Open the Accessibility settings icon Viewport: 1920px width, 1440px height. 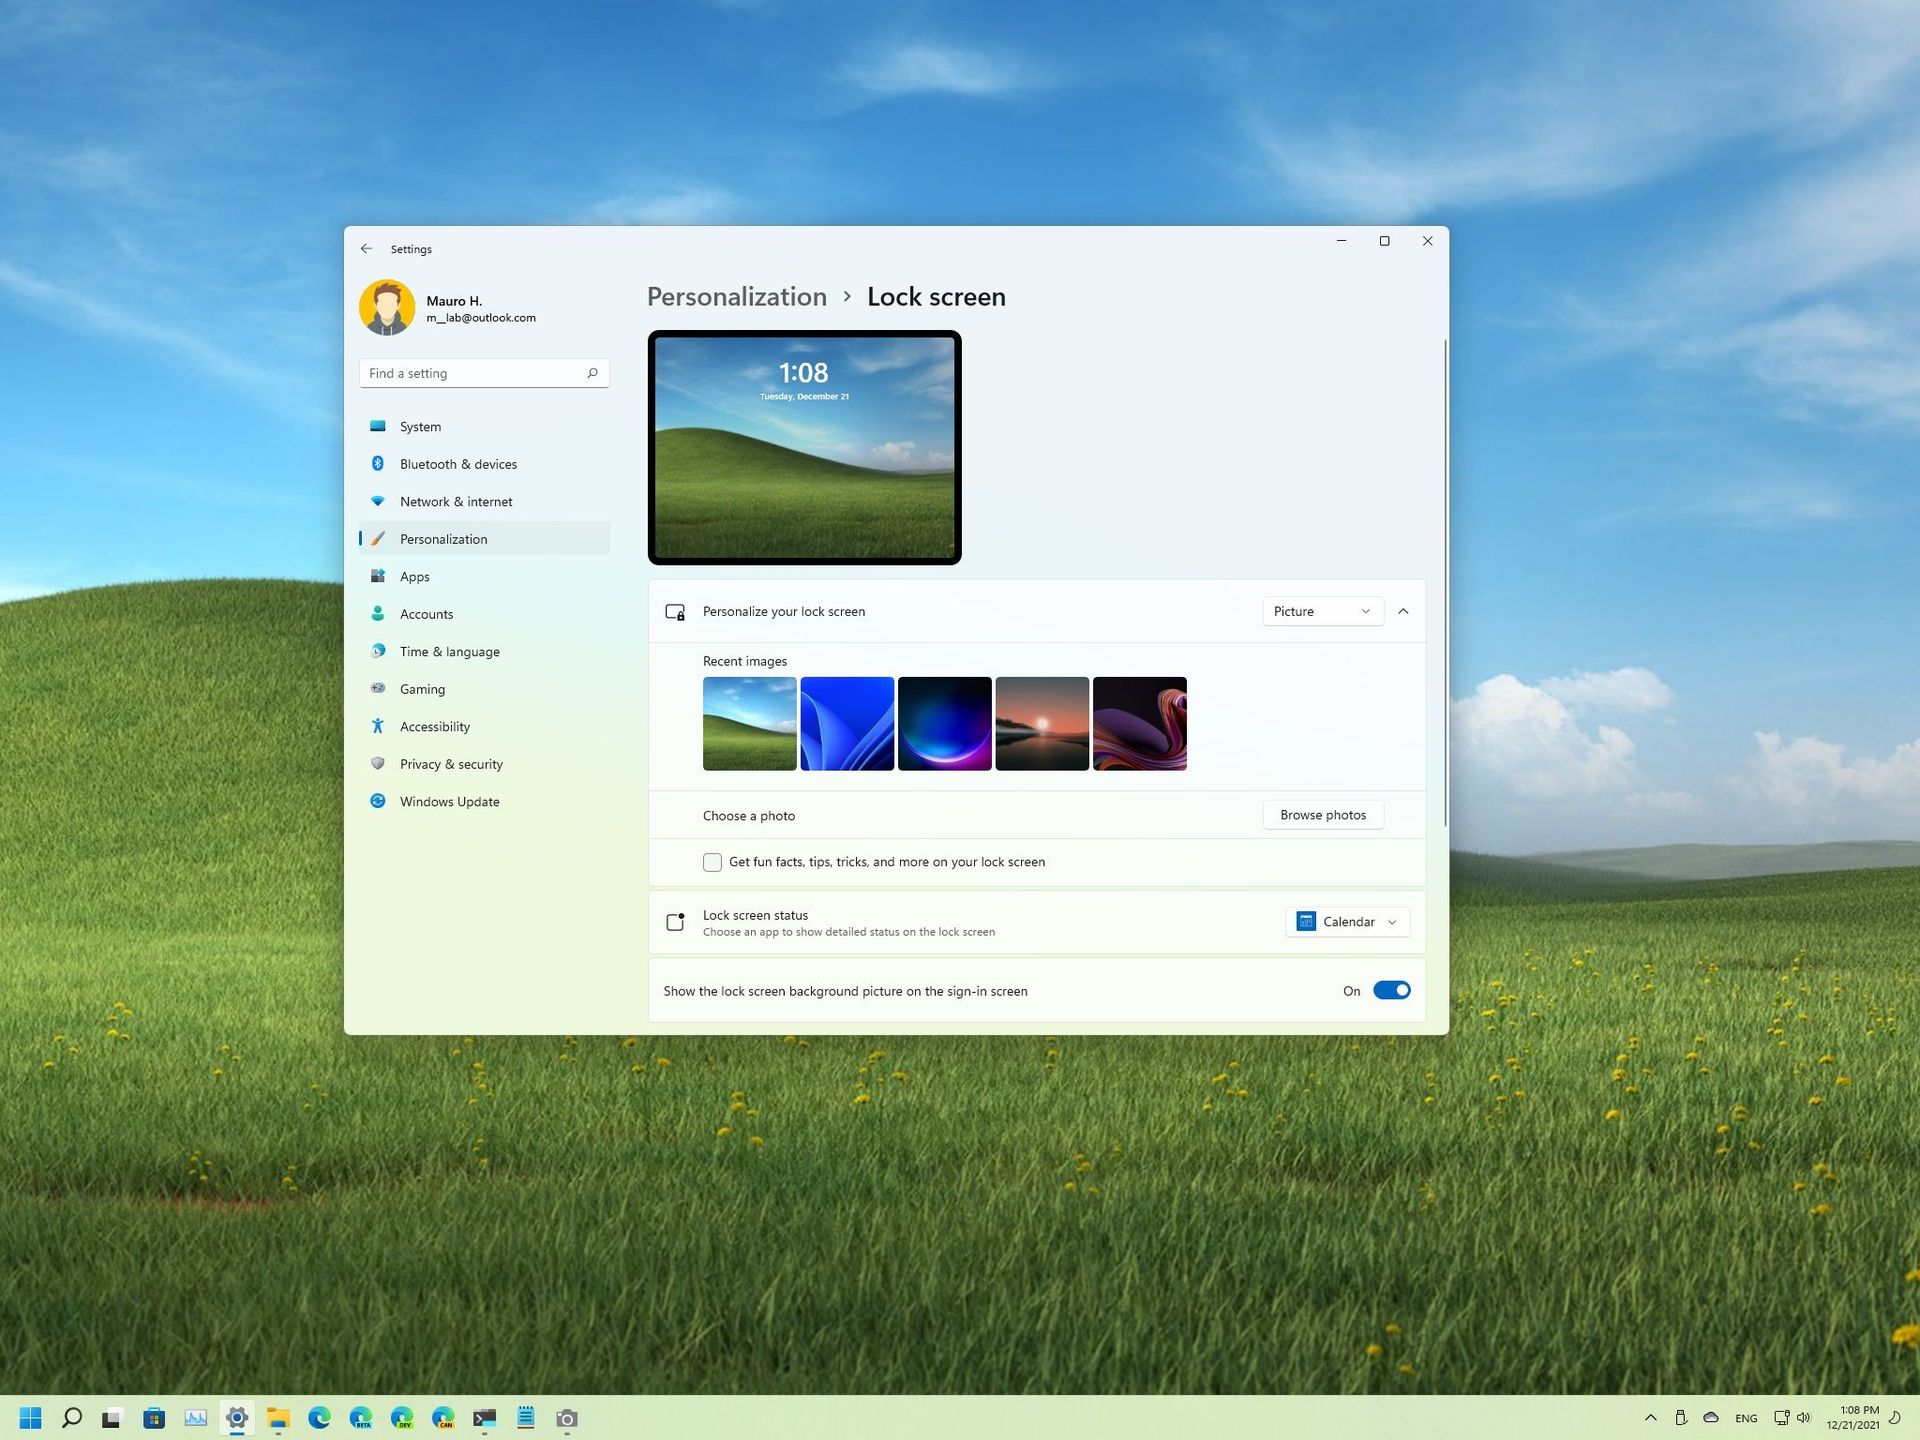point(378,726)
